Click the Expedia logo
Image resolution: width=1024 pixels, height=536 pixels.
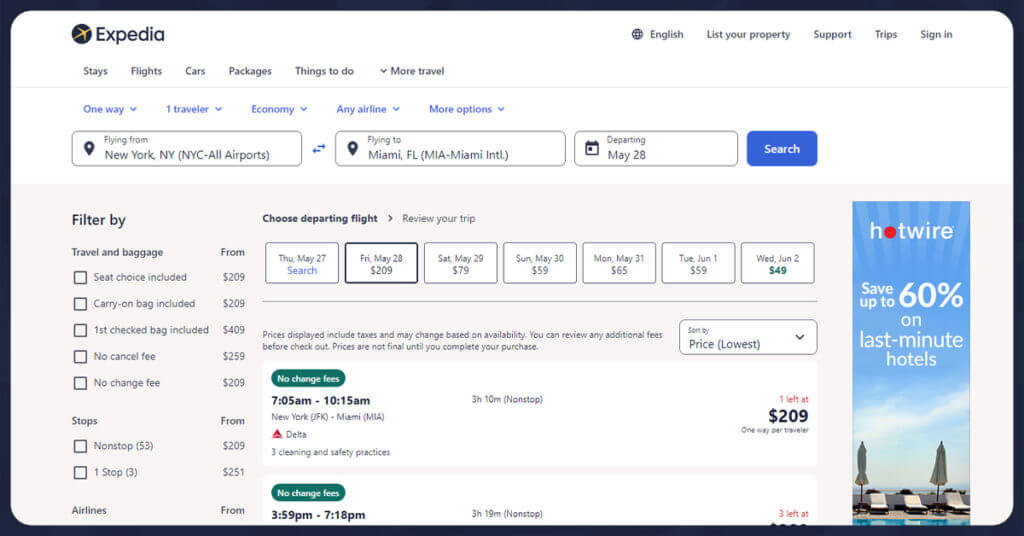[x=118, y=34]
